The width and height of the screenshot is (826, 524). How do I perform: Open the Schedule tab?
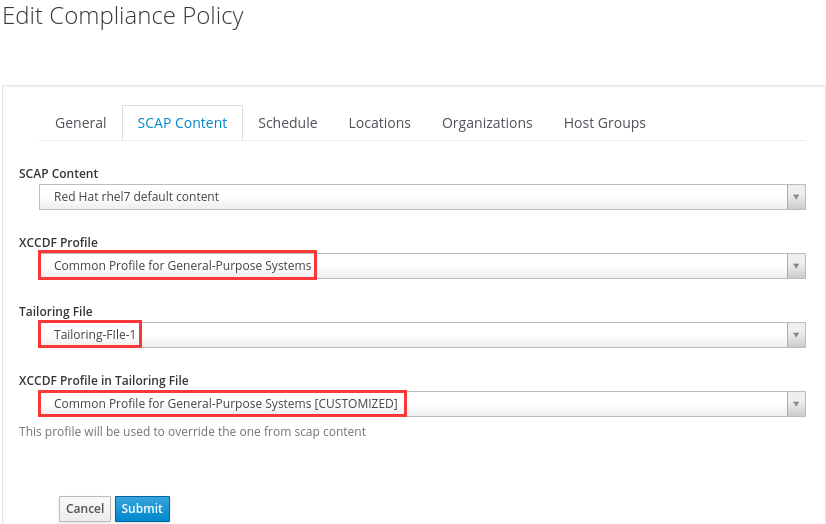point(287,123)
